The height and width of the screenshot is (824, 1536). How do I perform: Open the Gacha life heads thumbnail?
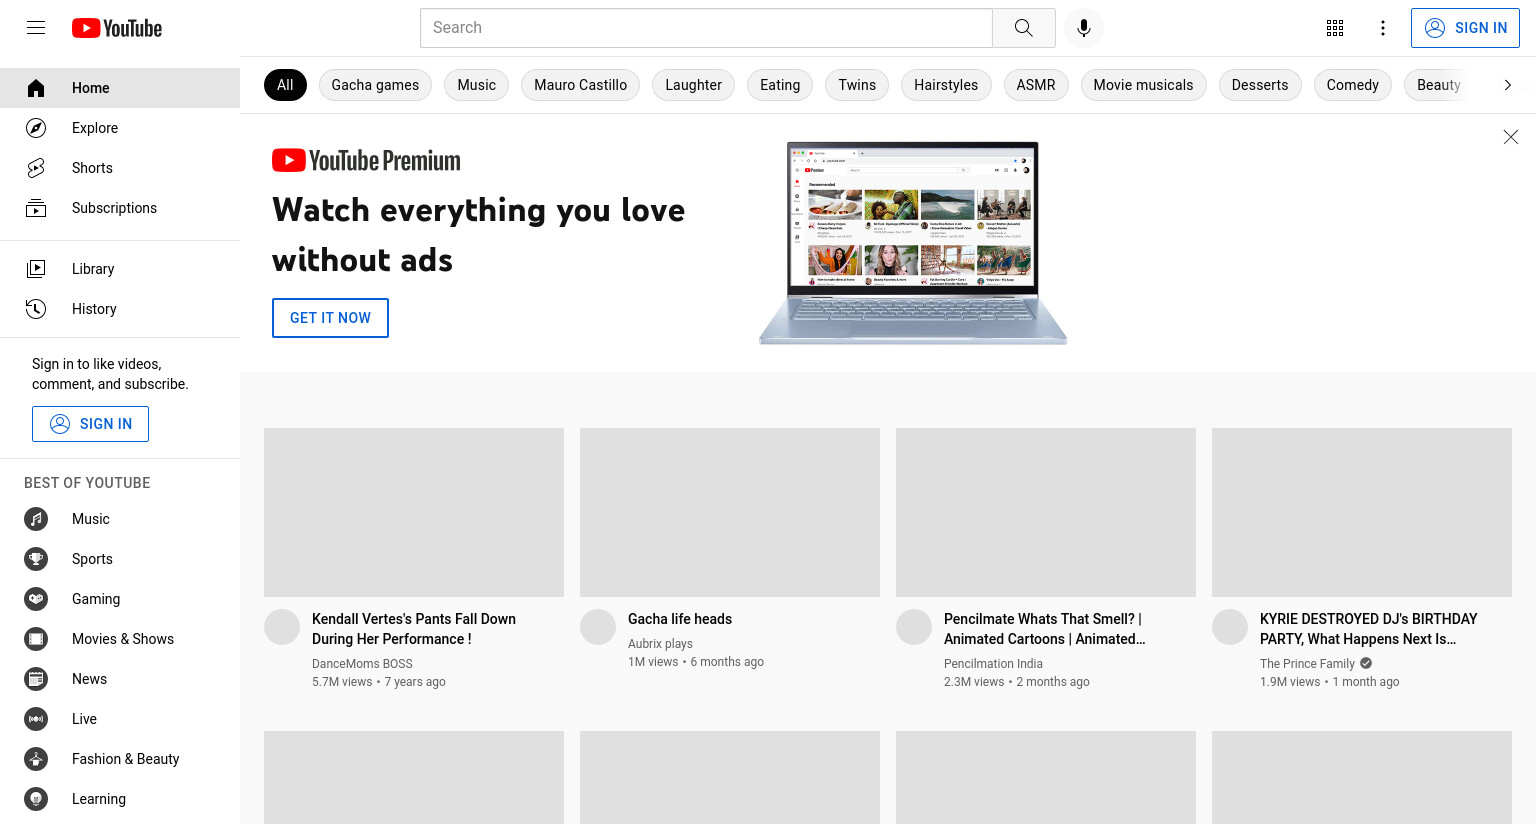tap(730, 513)
